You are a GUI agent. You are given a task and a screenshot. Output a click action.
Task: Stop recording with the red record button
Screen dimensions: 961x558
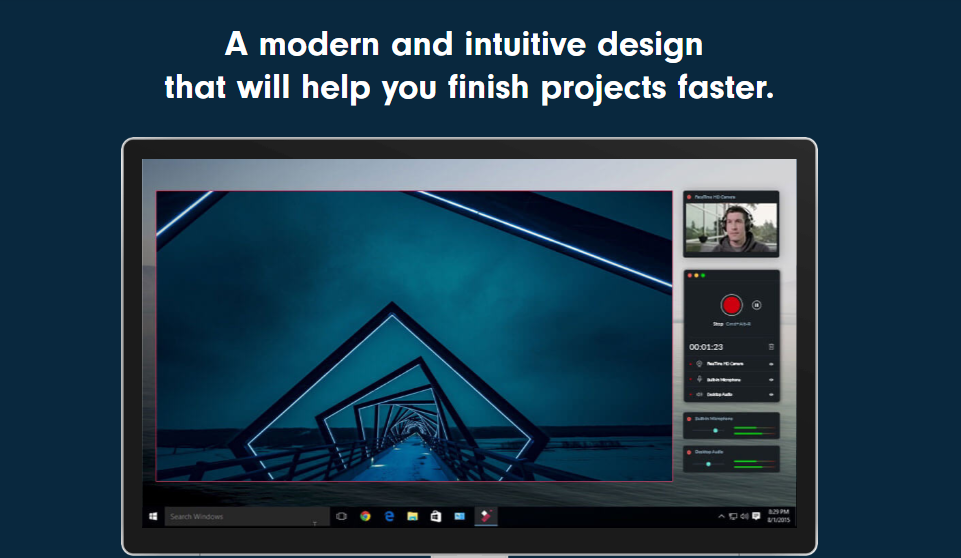click(731, 305)
